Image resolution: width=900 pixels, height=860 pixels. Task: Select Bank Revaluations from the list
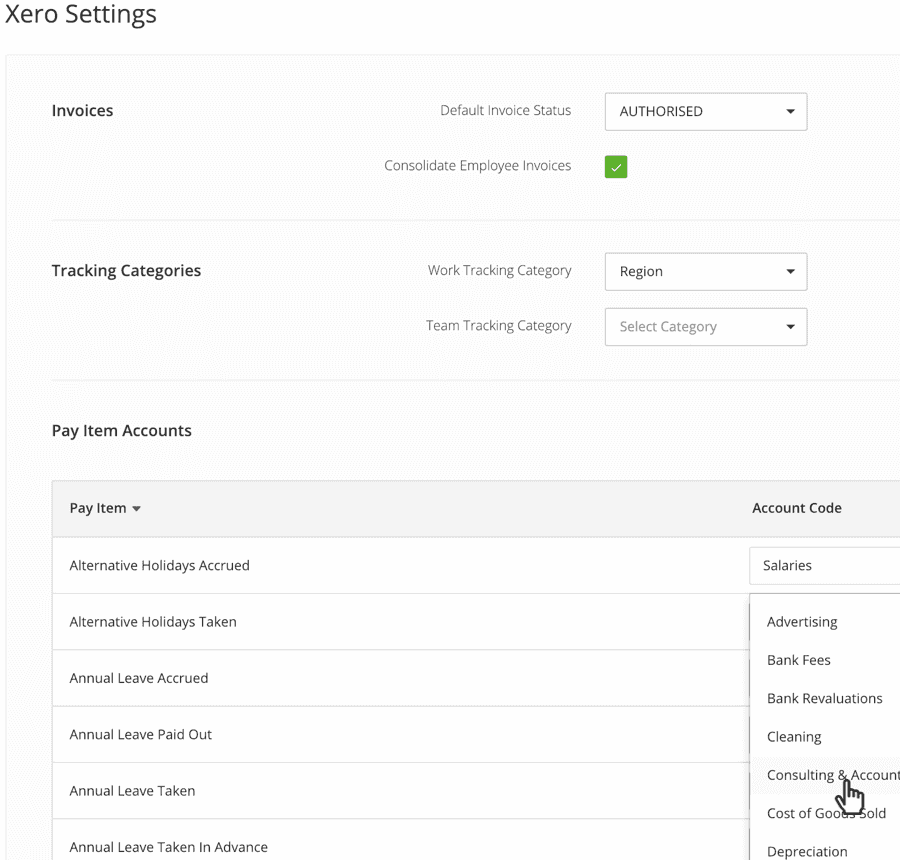click(x=824, y=698)
